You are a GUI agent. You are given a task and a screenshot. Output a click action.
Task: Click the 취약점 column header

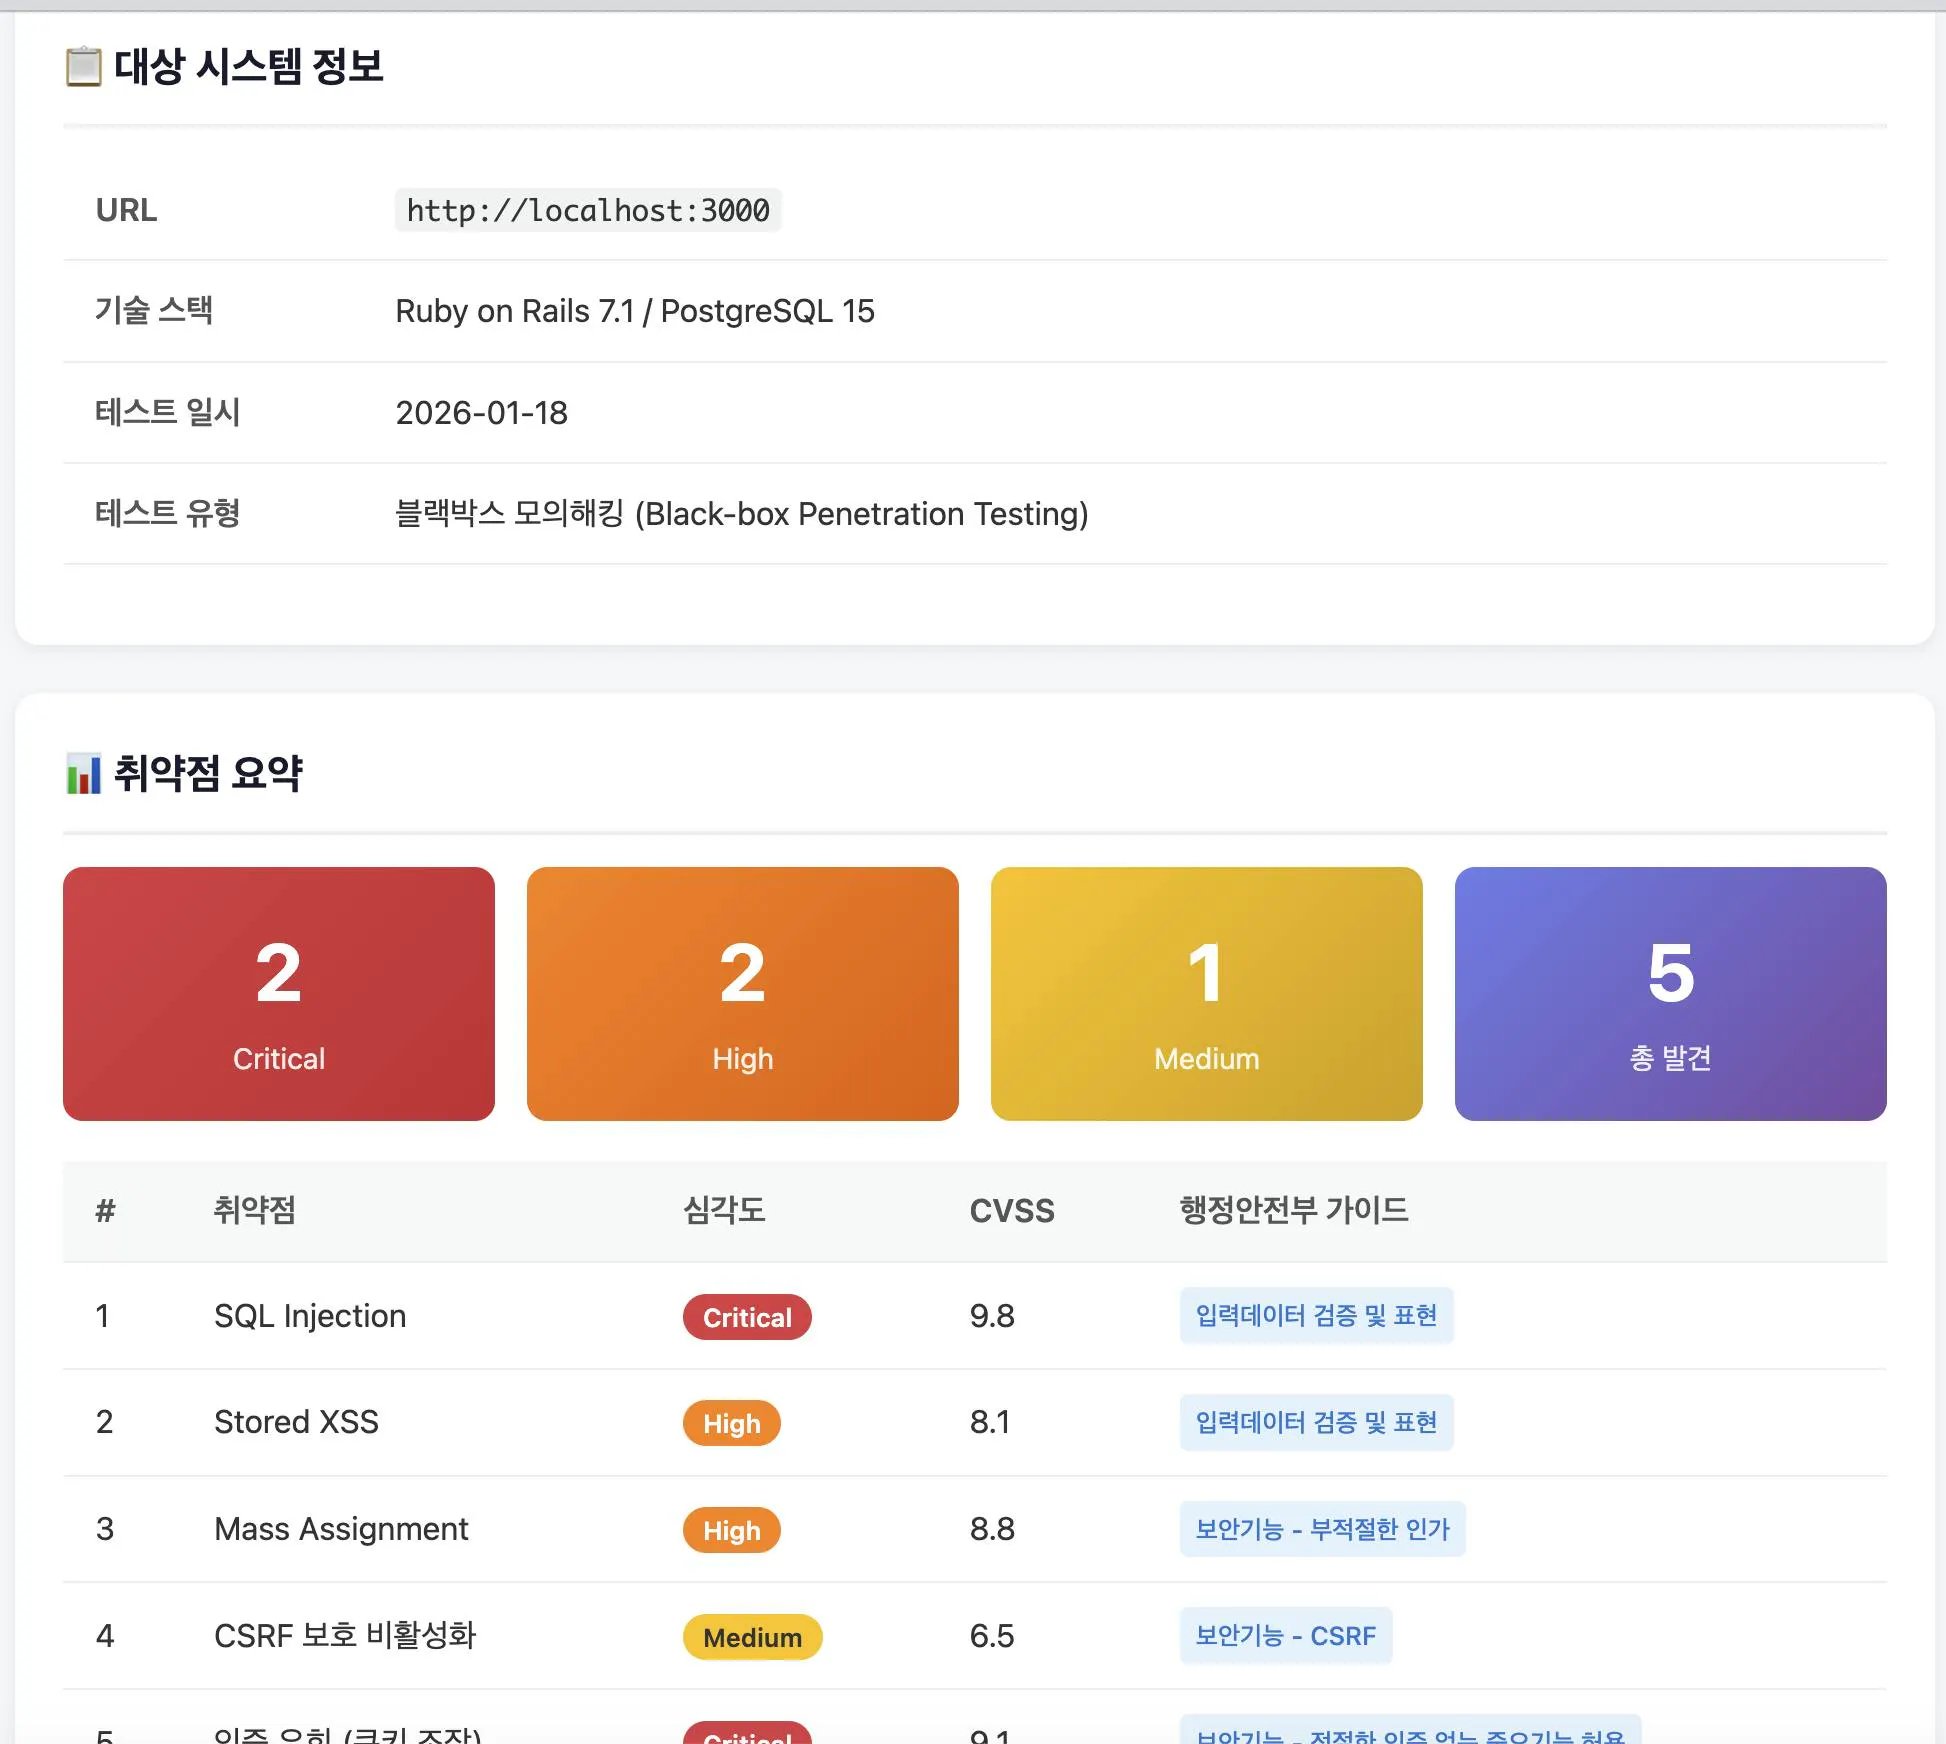[255, 1211]
